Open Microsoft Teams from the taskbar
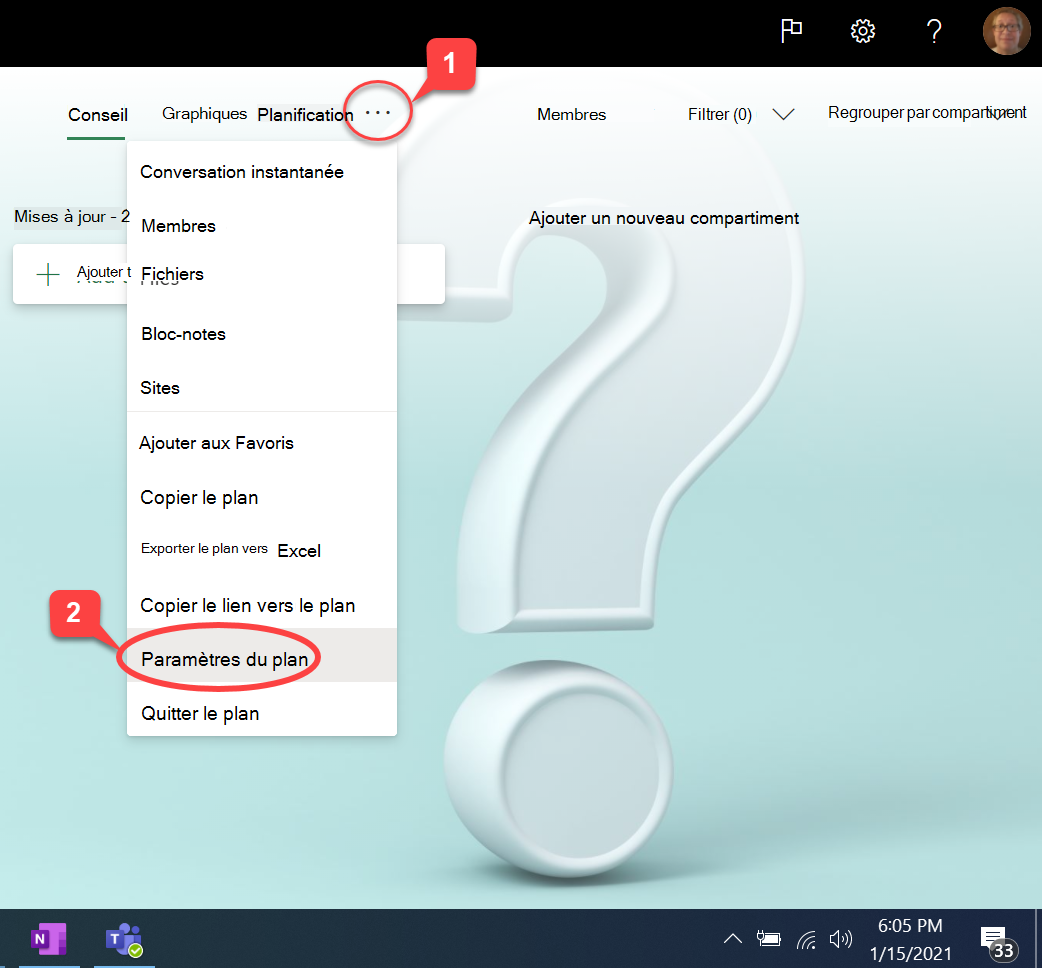This screenshot has height=968, width=1042. tap(124, 939)
